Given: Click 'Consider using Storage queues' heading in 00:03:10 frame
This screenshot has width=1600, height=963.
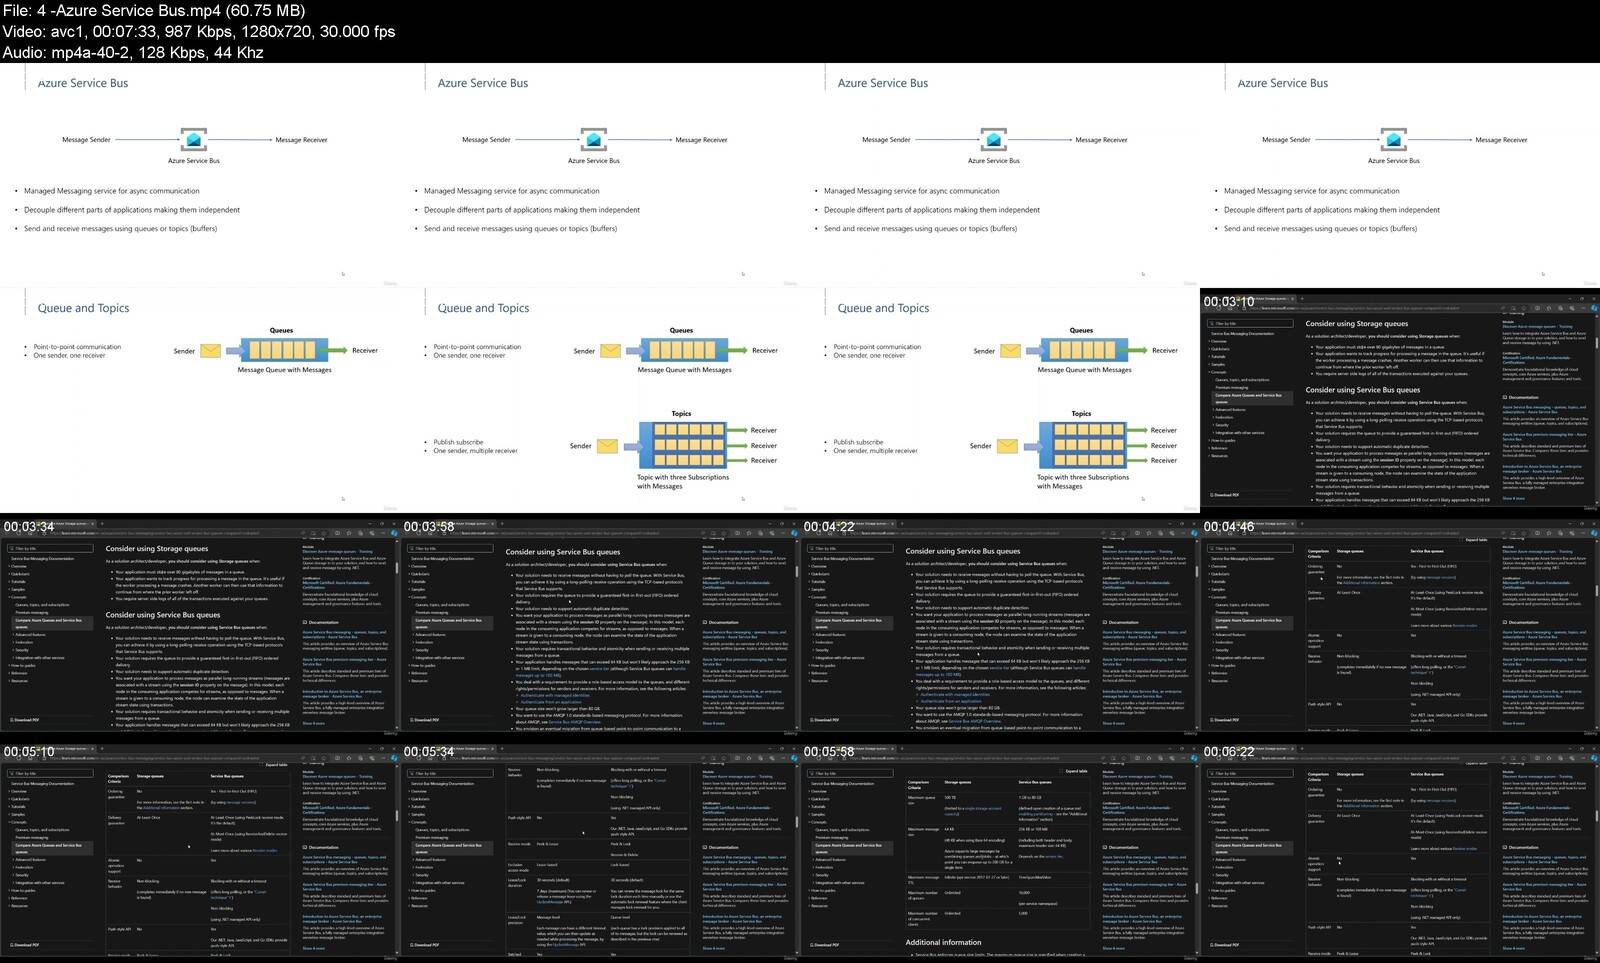Looking at the screenshot, I should coord(1356,324).
